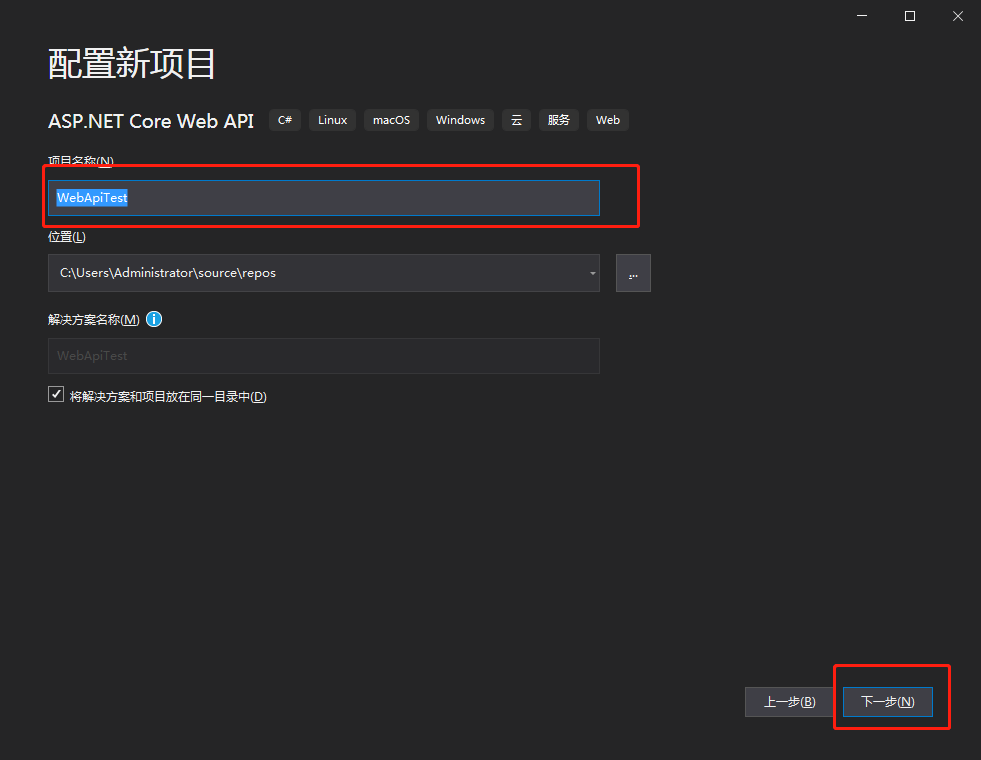Click the 服务 (service) tag
This screenshot has width=981, height=760.
tap(558, 119)
